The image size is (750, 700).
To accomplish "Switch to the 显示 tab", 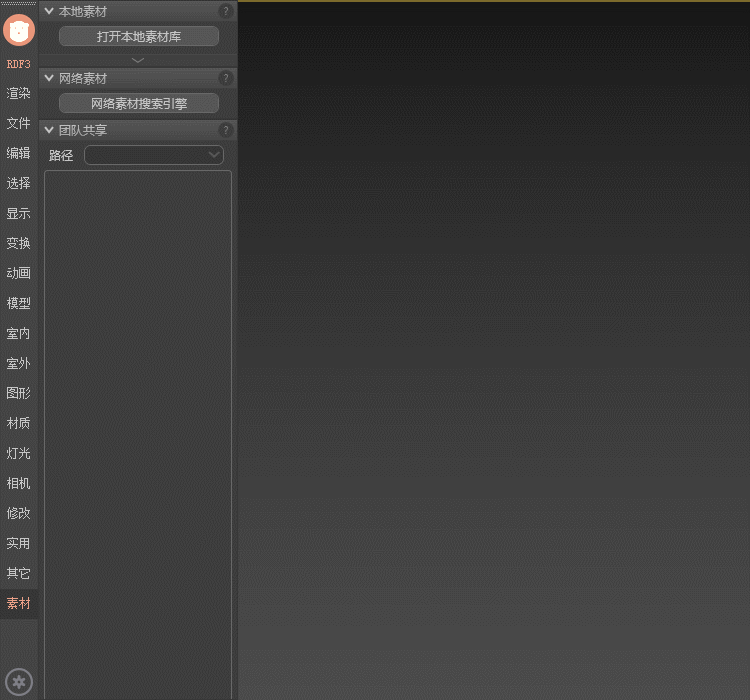I will coord(19,213).
